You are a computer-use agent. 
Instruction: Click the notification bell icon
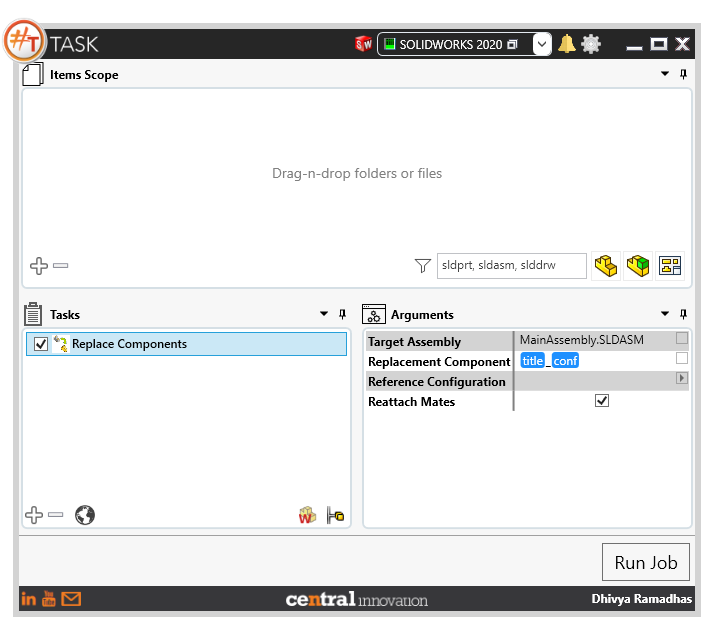tap(566, 44)
